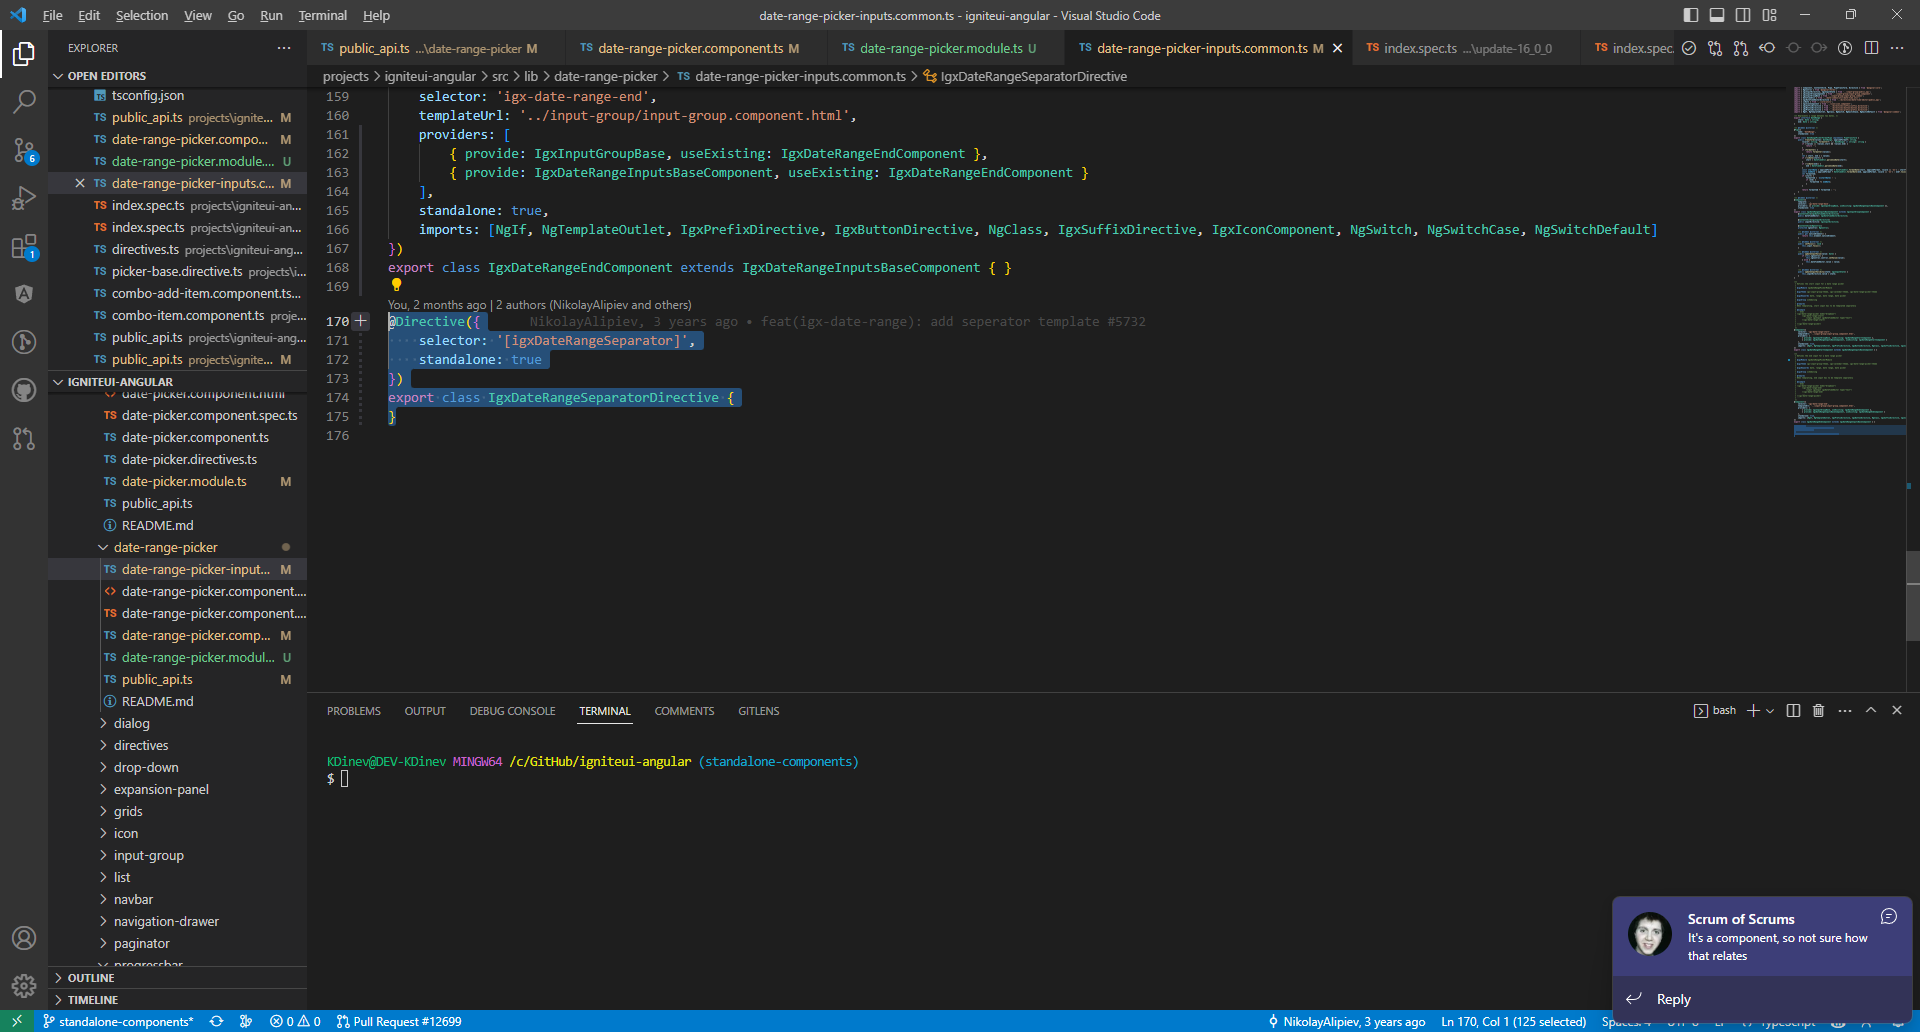1920x1032 pixels.
Task: Click the Pull Request #12699 status bar link
Action: click(x=398, y=1021)
